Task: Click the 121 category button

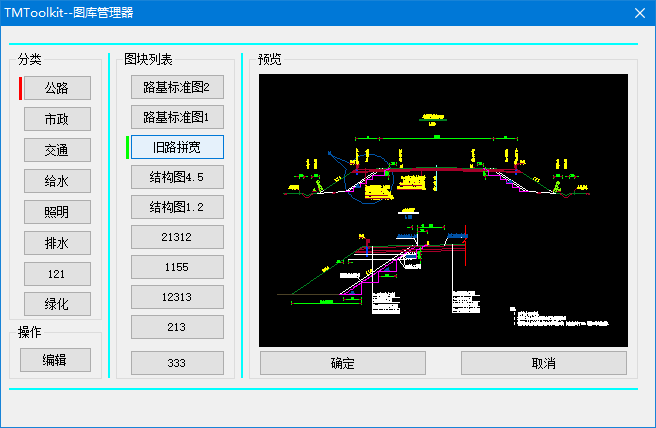Action: coord(56,273)
